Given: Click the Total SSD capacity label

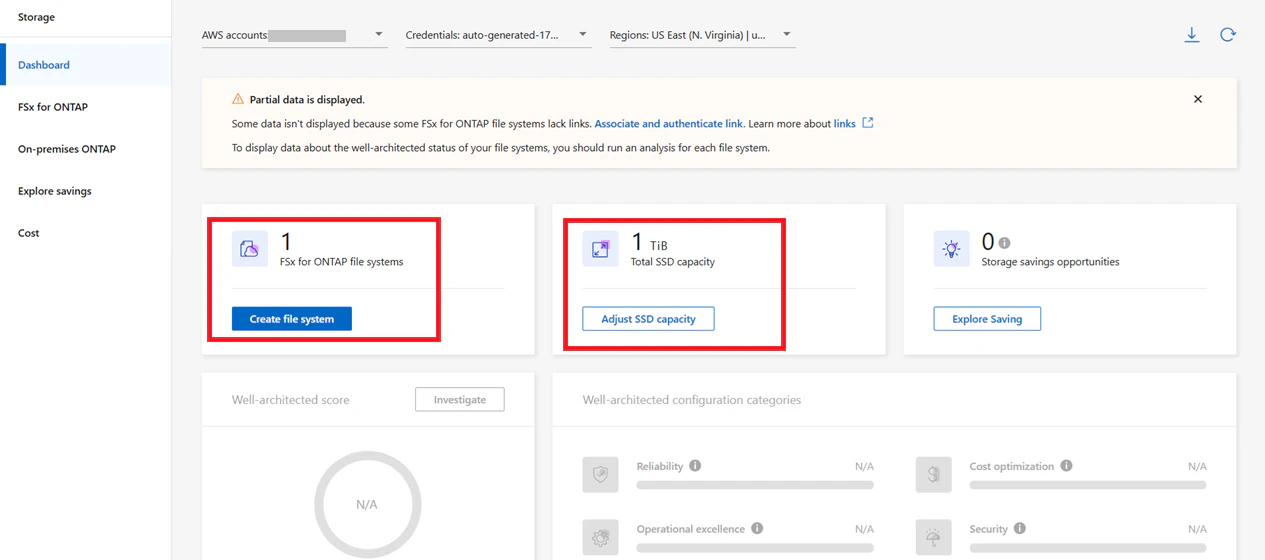Looking at the screenshot, I should [x=673, y=262].
